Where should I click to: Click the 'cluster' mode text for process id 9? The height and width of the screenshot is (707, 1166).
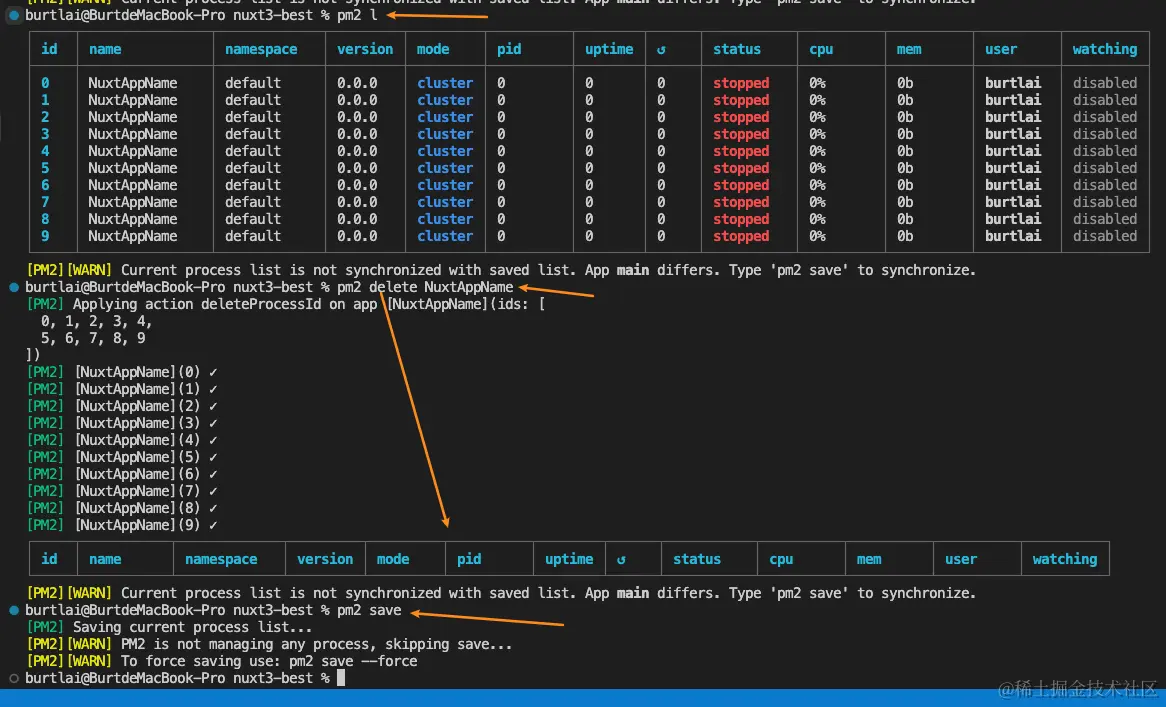click(x=445, y=236)
